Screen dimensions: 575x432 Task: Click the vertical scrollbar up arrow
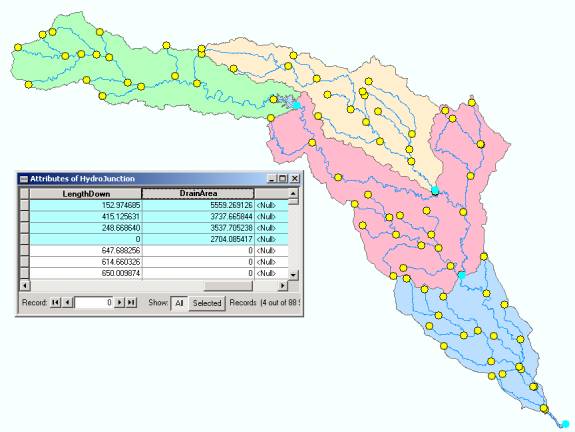coord(293,193)
